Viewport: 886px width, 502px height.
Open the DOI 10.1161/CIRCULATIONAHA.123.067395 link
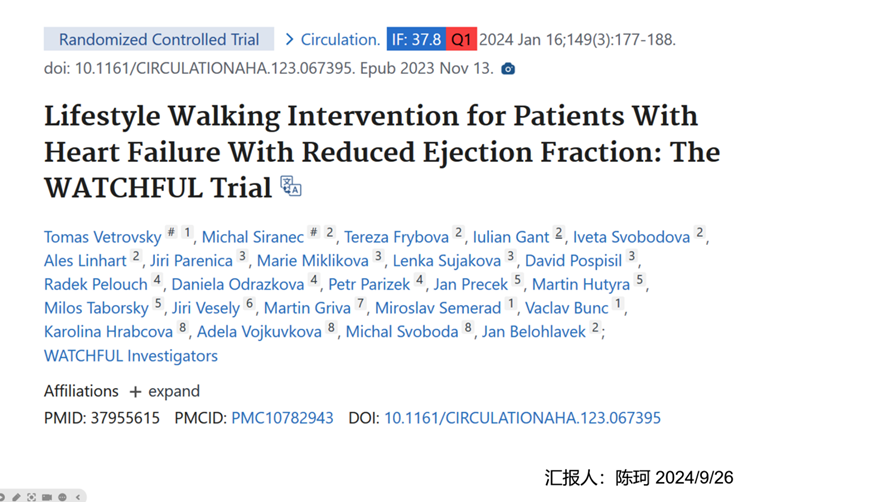(x=522, y=418)
